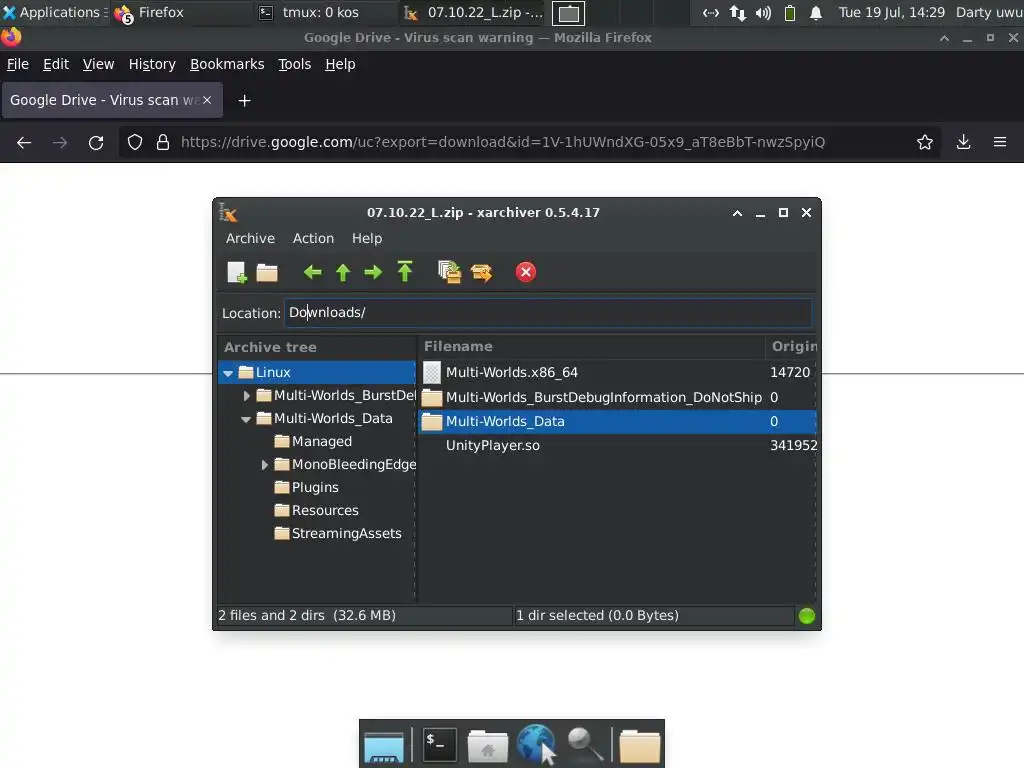
Task: Open the Firefox File menu
Action: (18, 64)
